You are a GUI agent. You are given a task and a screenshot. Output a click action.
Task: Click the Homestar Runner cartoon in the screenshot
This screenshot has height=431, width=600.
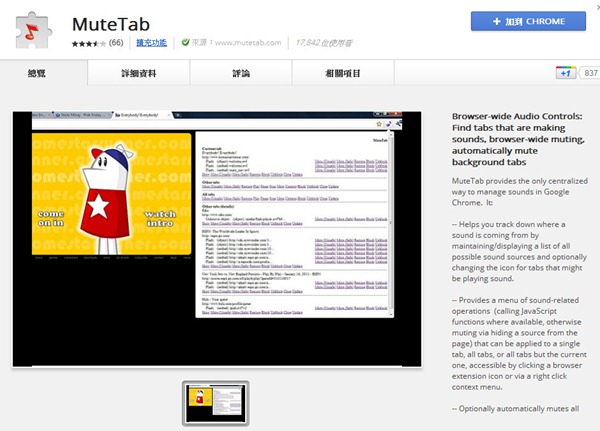[105, 199]
